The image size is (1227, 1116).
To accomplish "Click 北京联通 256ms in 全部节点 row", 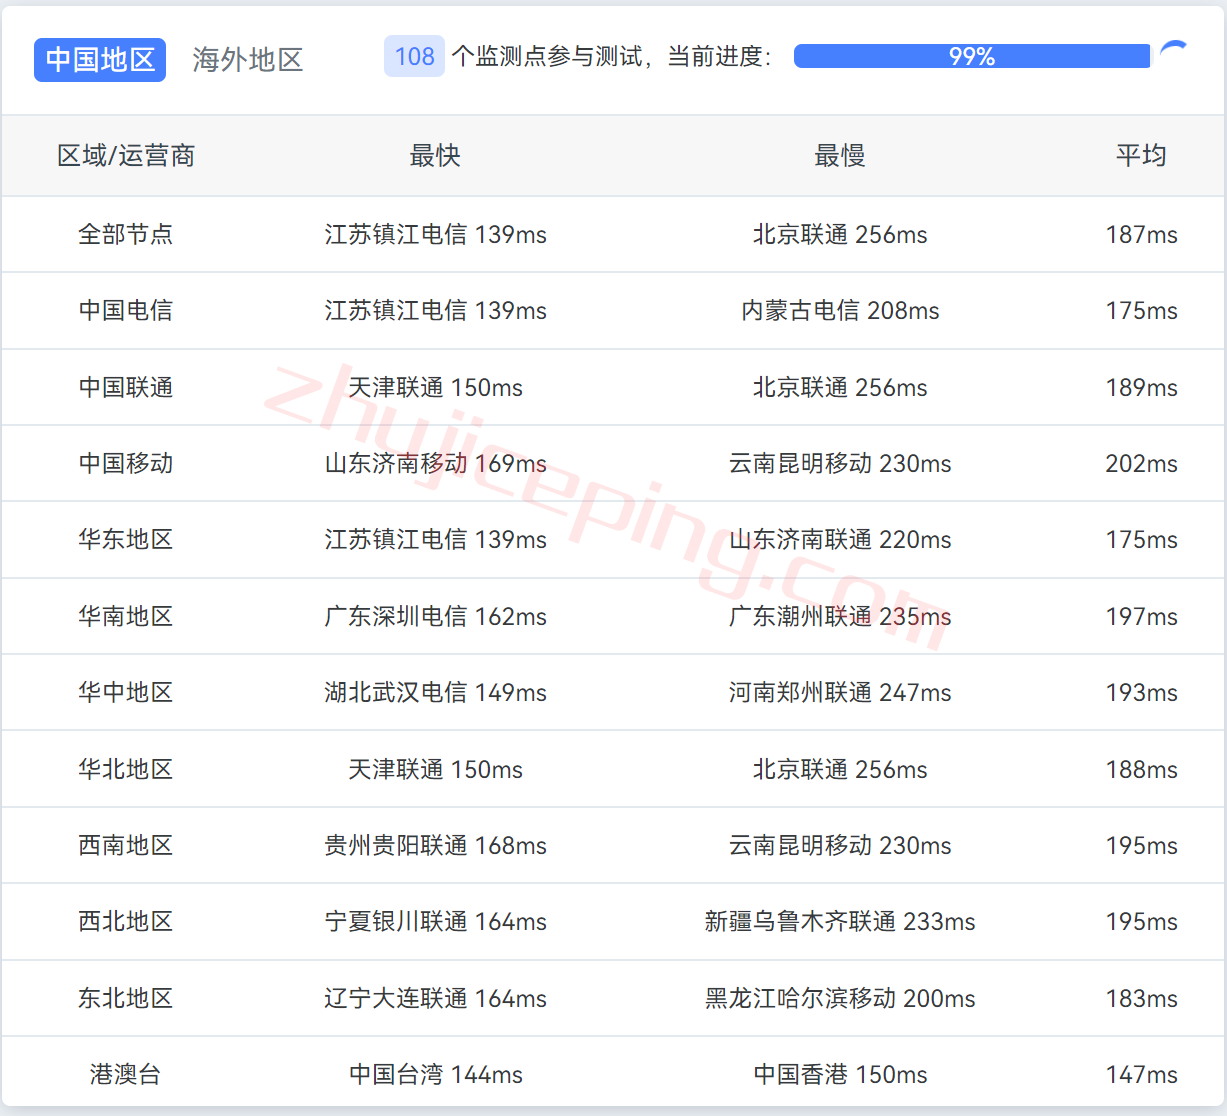I will pyautogui.click(x=840, y=234).
